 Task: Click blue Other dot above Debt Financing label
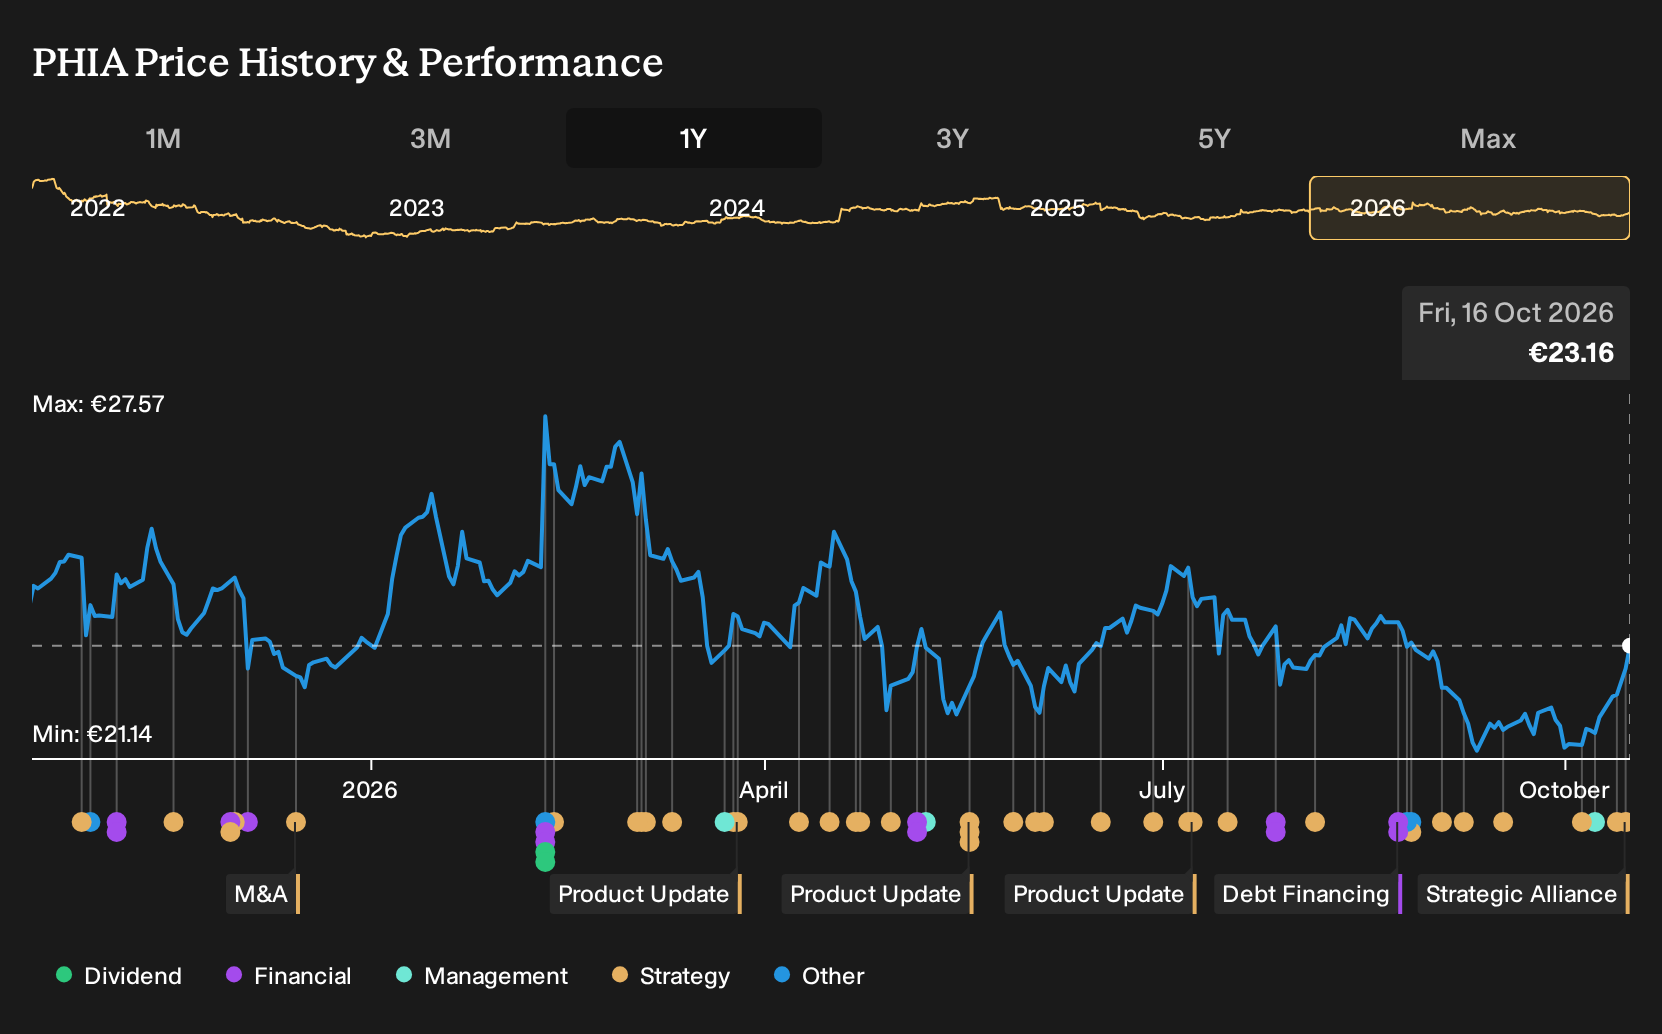pyautogui.click(x=1411, y=822)
